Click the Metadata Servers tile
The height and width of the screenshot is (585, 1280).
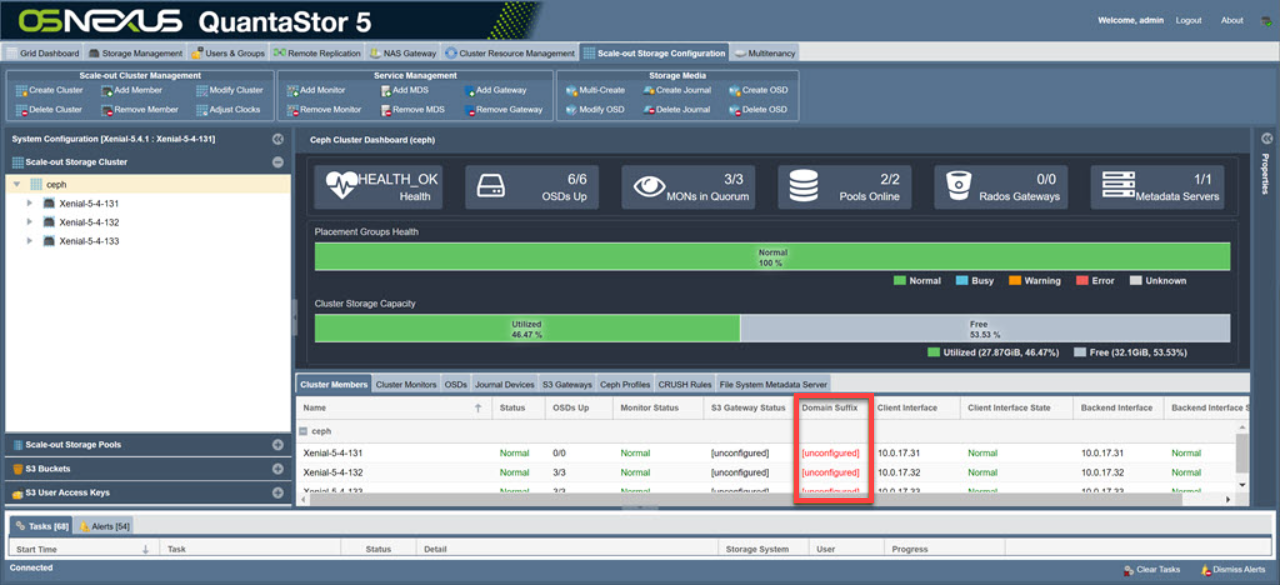pos(1158,187)
